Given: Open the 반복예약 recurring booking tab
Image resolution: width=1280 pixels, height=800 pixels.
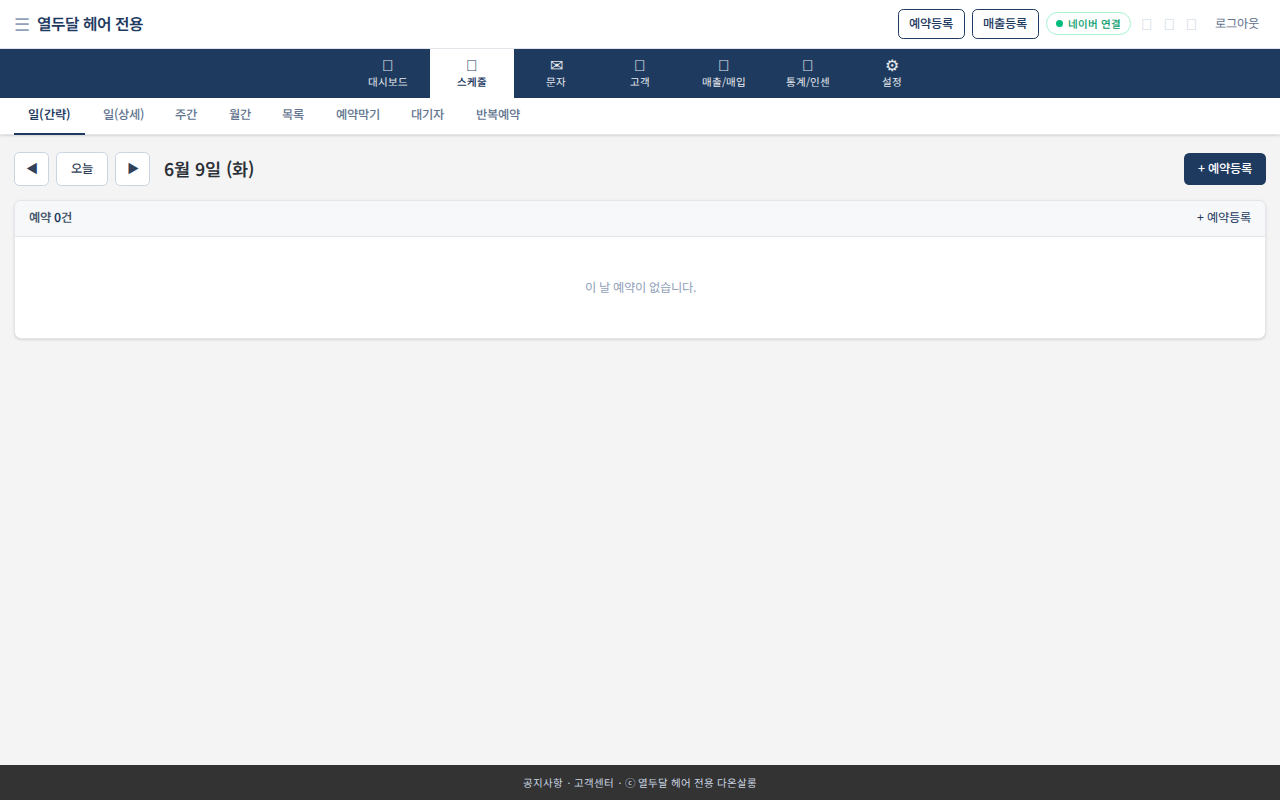Looking at the screenshot, I should click(x=498, y=115).
